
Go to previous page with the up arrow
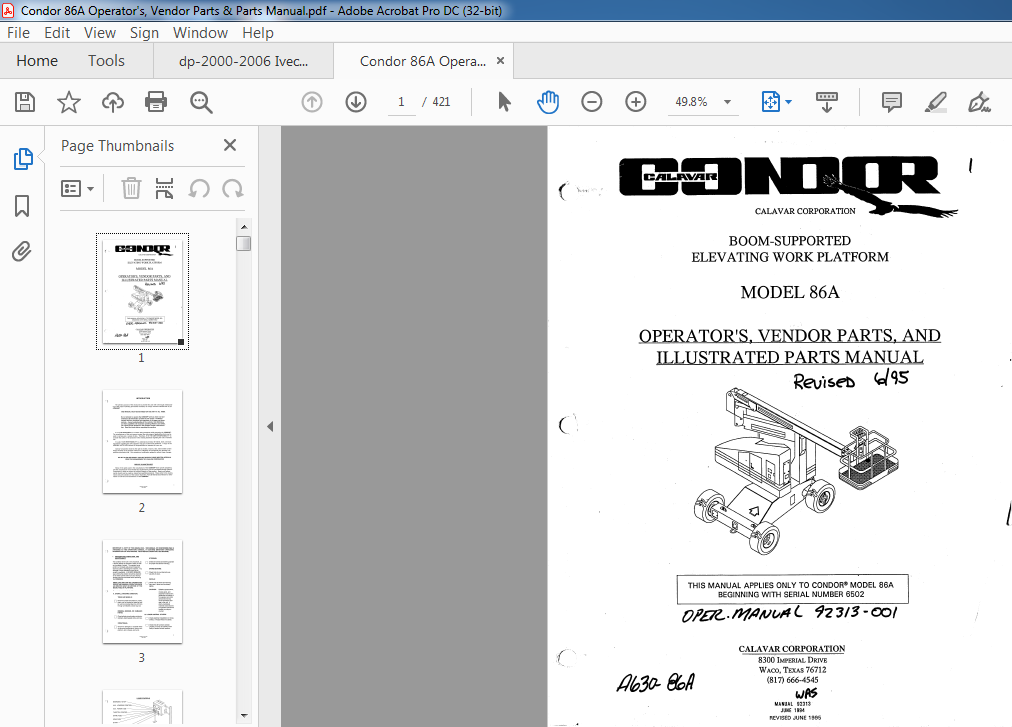(x=312, y=102)
